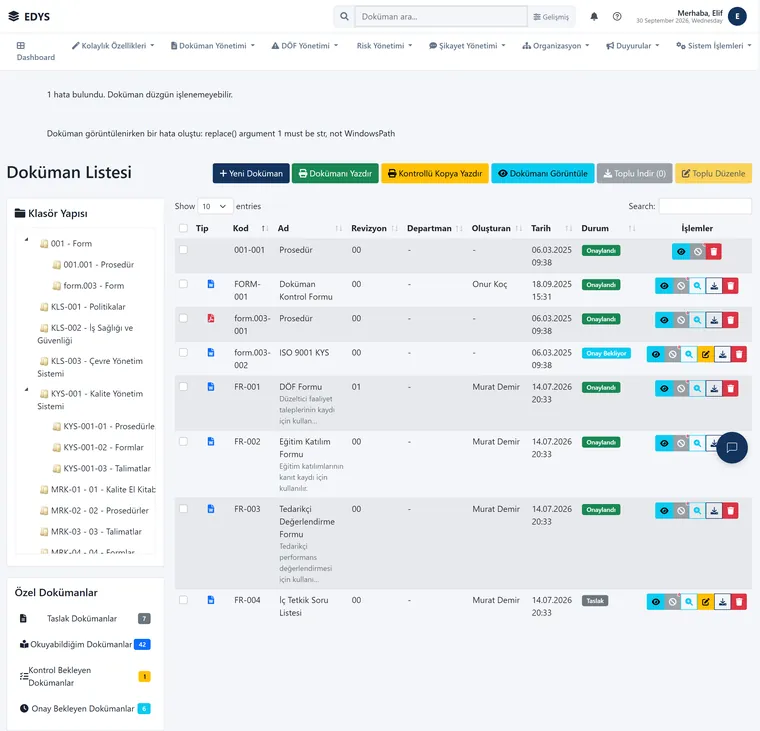Sort table by Departman column

(x=434, y=228)
